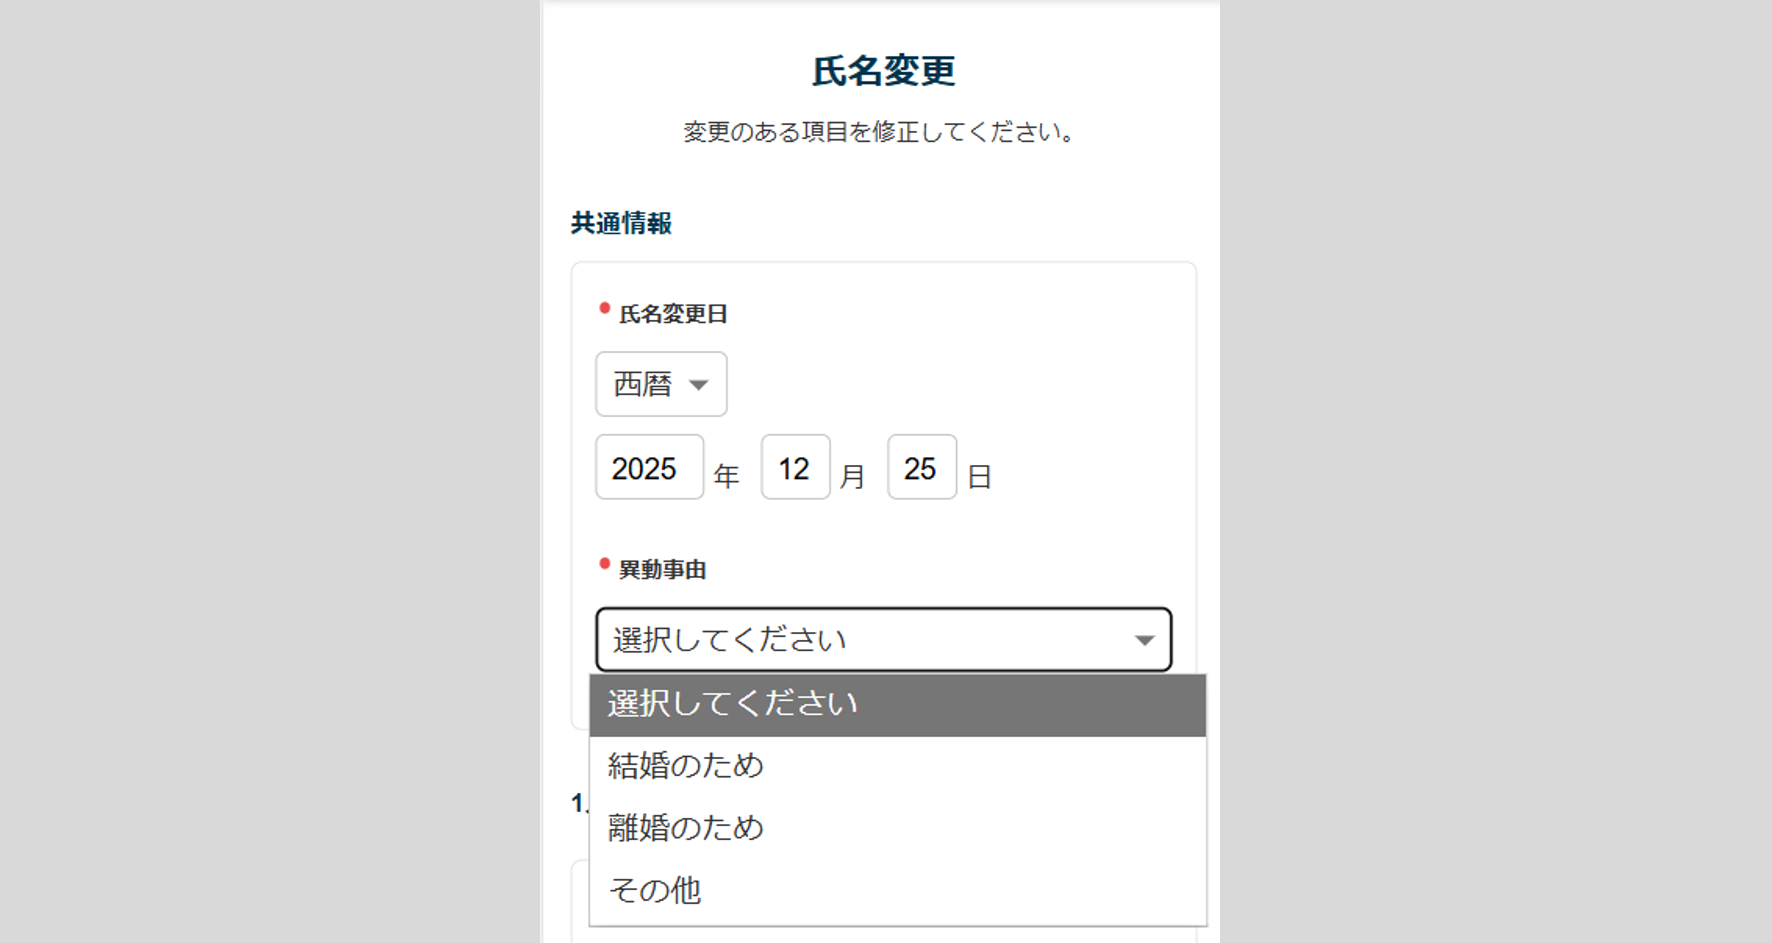Open the 西暦 calendar type dropdown
The height and width of the screenshot is (943, 1772).
[660, 384]
